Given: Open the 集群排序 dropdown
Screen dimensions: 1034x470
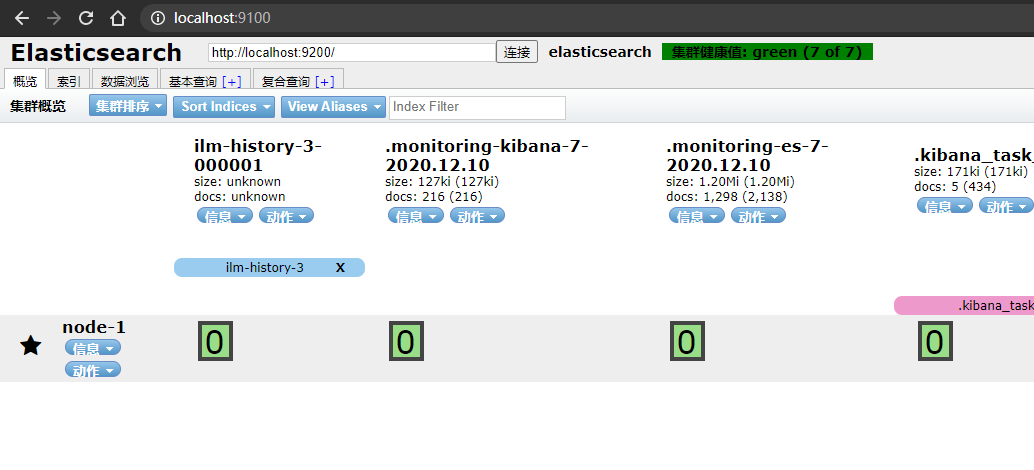Looking at the screenshot, I should [x=128, y=107].
